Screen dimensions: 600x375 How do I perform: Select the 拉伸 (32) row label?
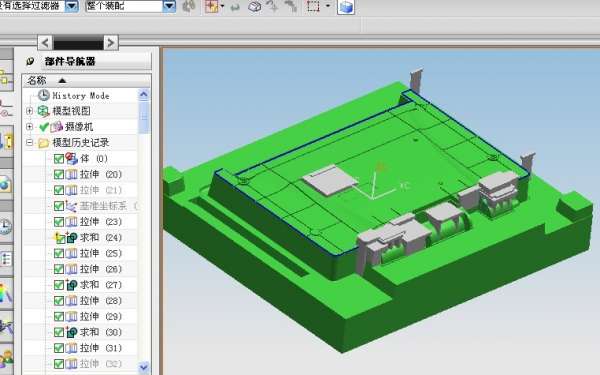tap(101, 364)
